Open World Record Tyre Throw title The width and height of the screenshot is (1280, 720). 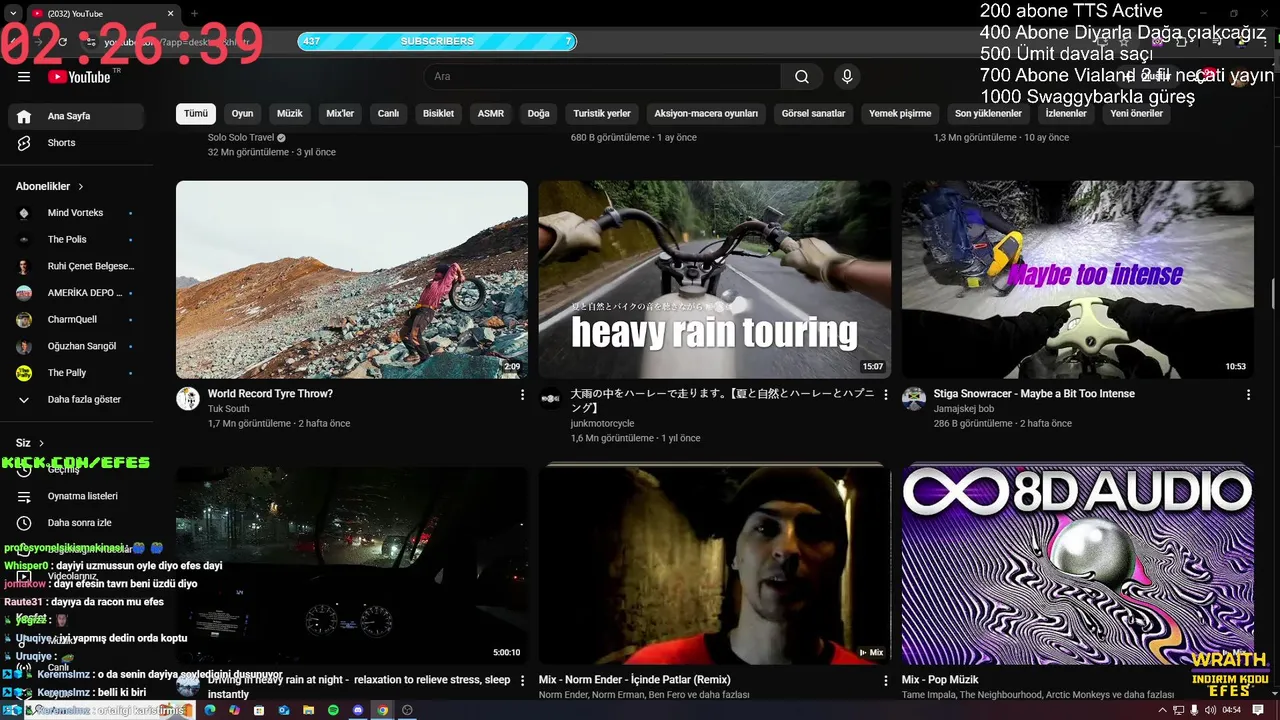click(270, 394)
